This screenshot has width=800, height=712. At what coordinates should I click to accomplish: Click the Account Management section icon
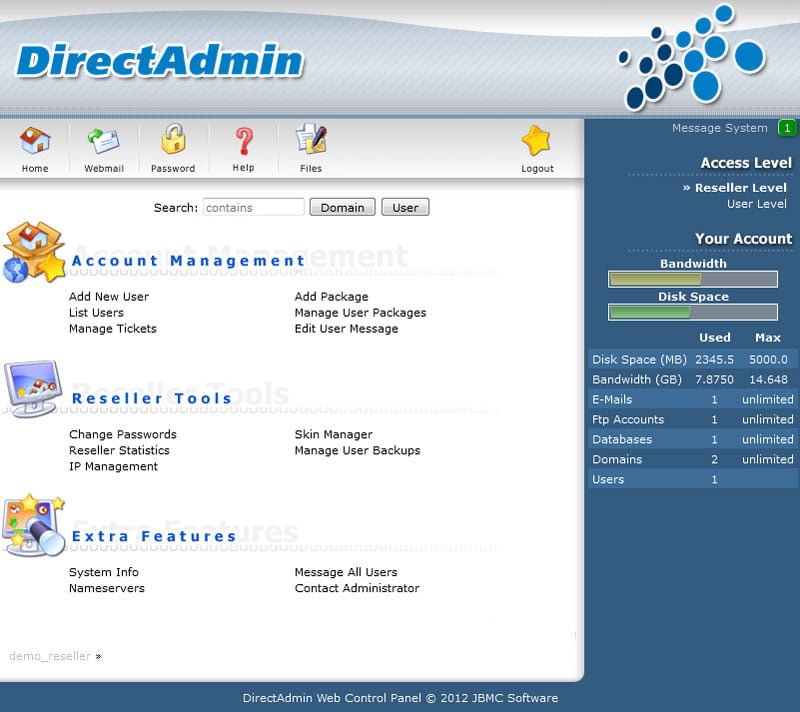click(x=34, y=252)
